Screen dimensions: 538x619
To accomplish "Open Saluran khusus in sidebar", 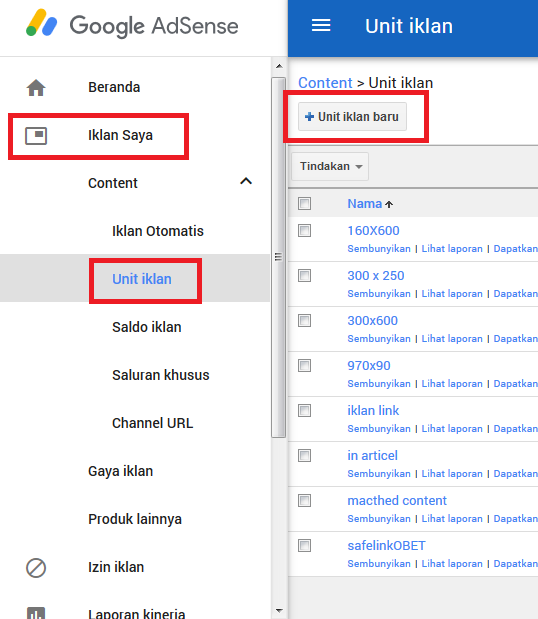I will 161,375.
